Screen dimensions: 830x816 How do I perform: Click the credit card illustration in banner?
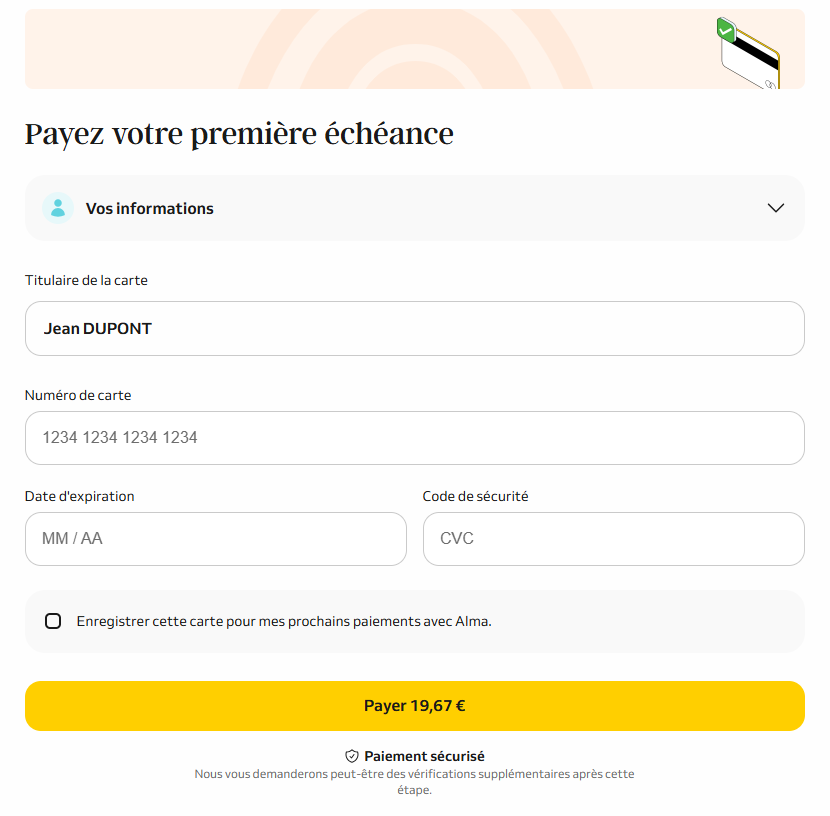point(748,53)
